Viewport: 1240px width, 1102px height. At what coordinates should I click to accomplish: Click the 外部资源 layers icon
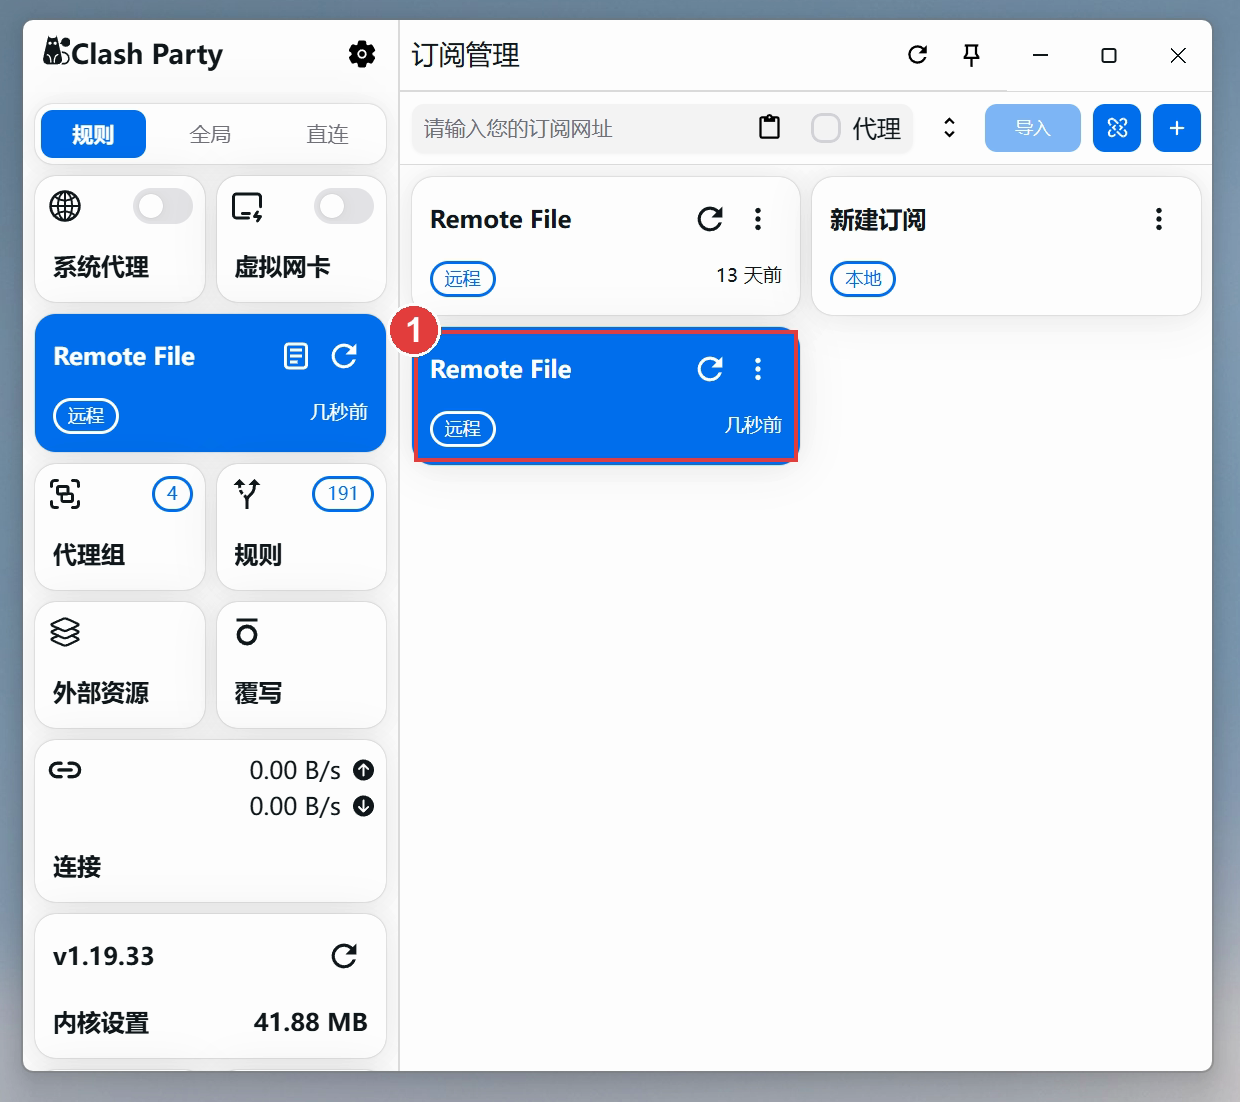click(65, 632)
